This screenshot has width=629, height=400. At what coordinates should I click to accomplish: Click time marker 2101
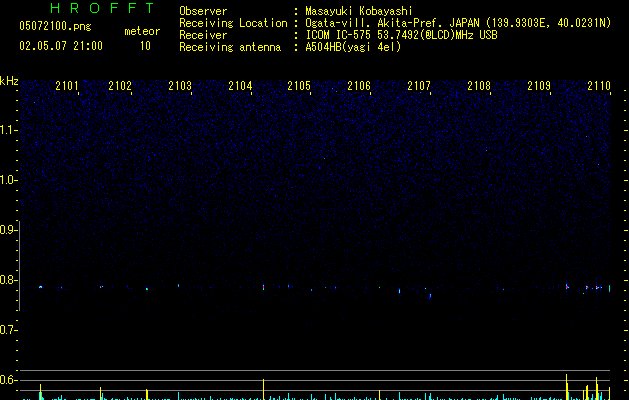tap(67, 86)
